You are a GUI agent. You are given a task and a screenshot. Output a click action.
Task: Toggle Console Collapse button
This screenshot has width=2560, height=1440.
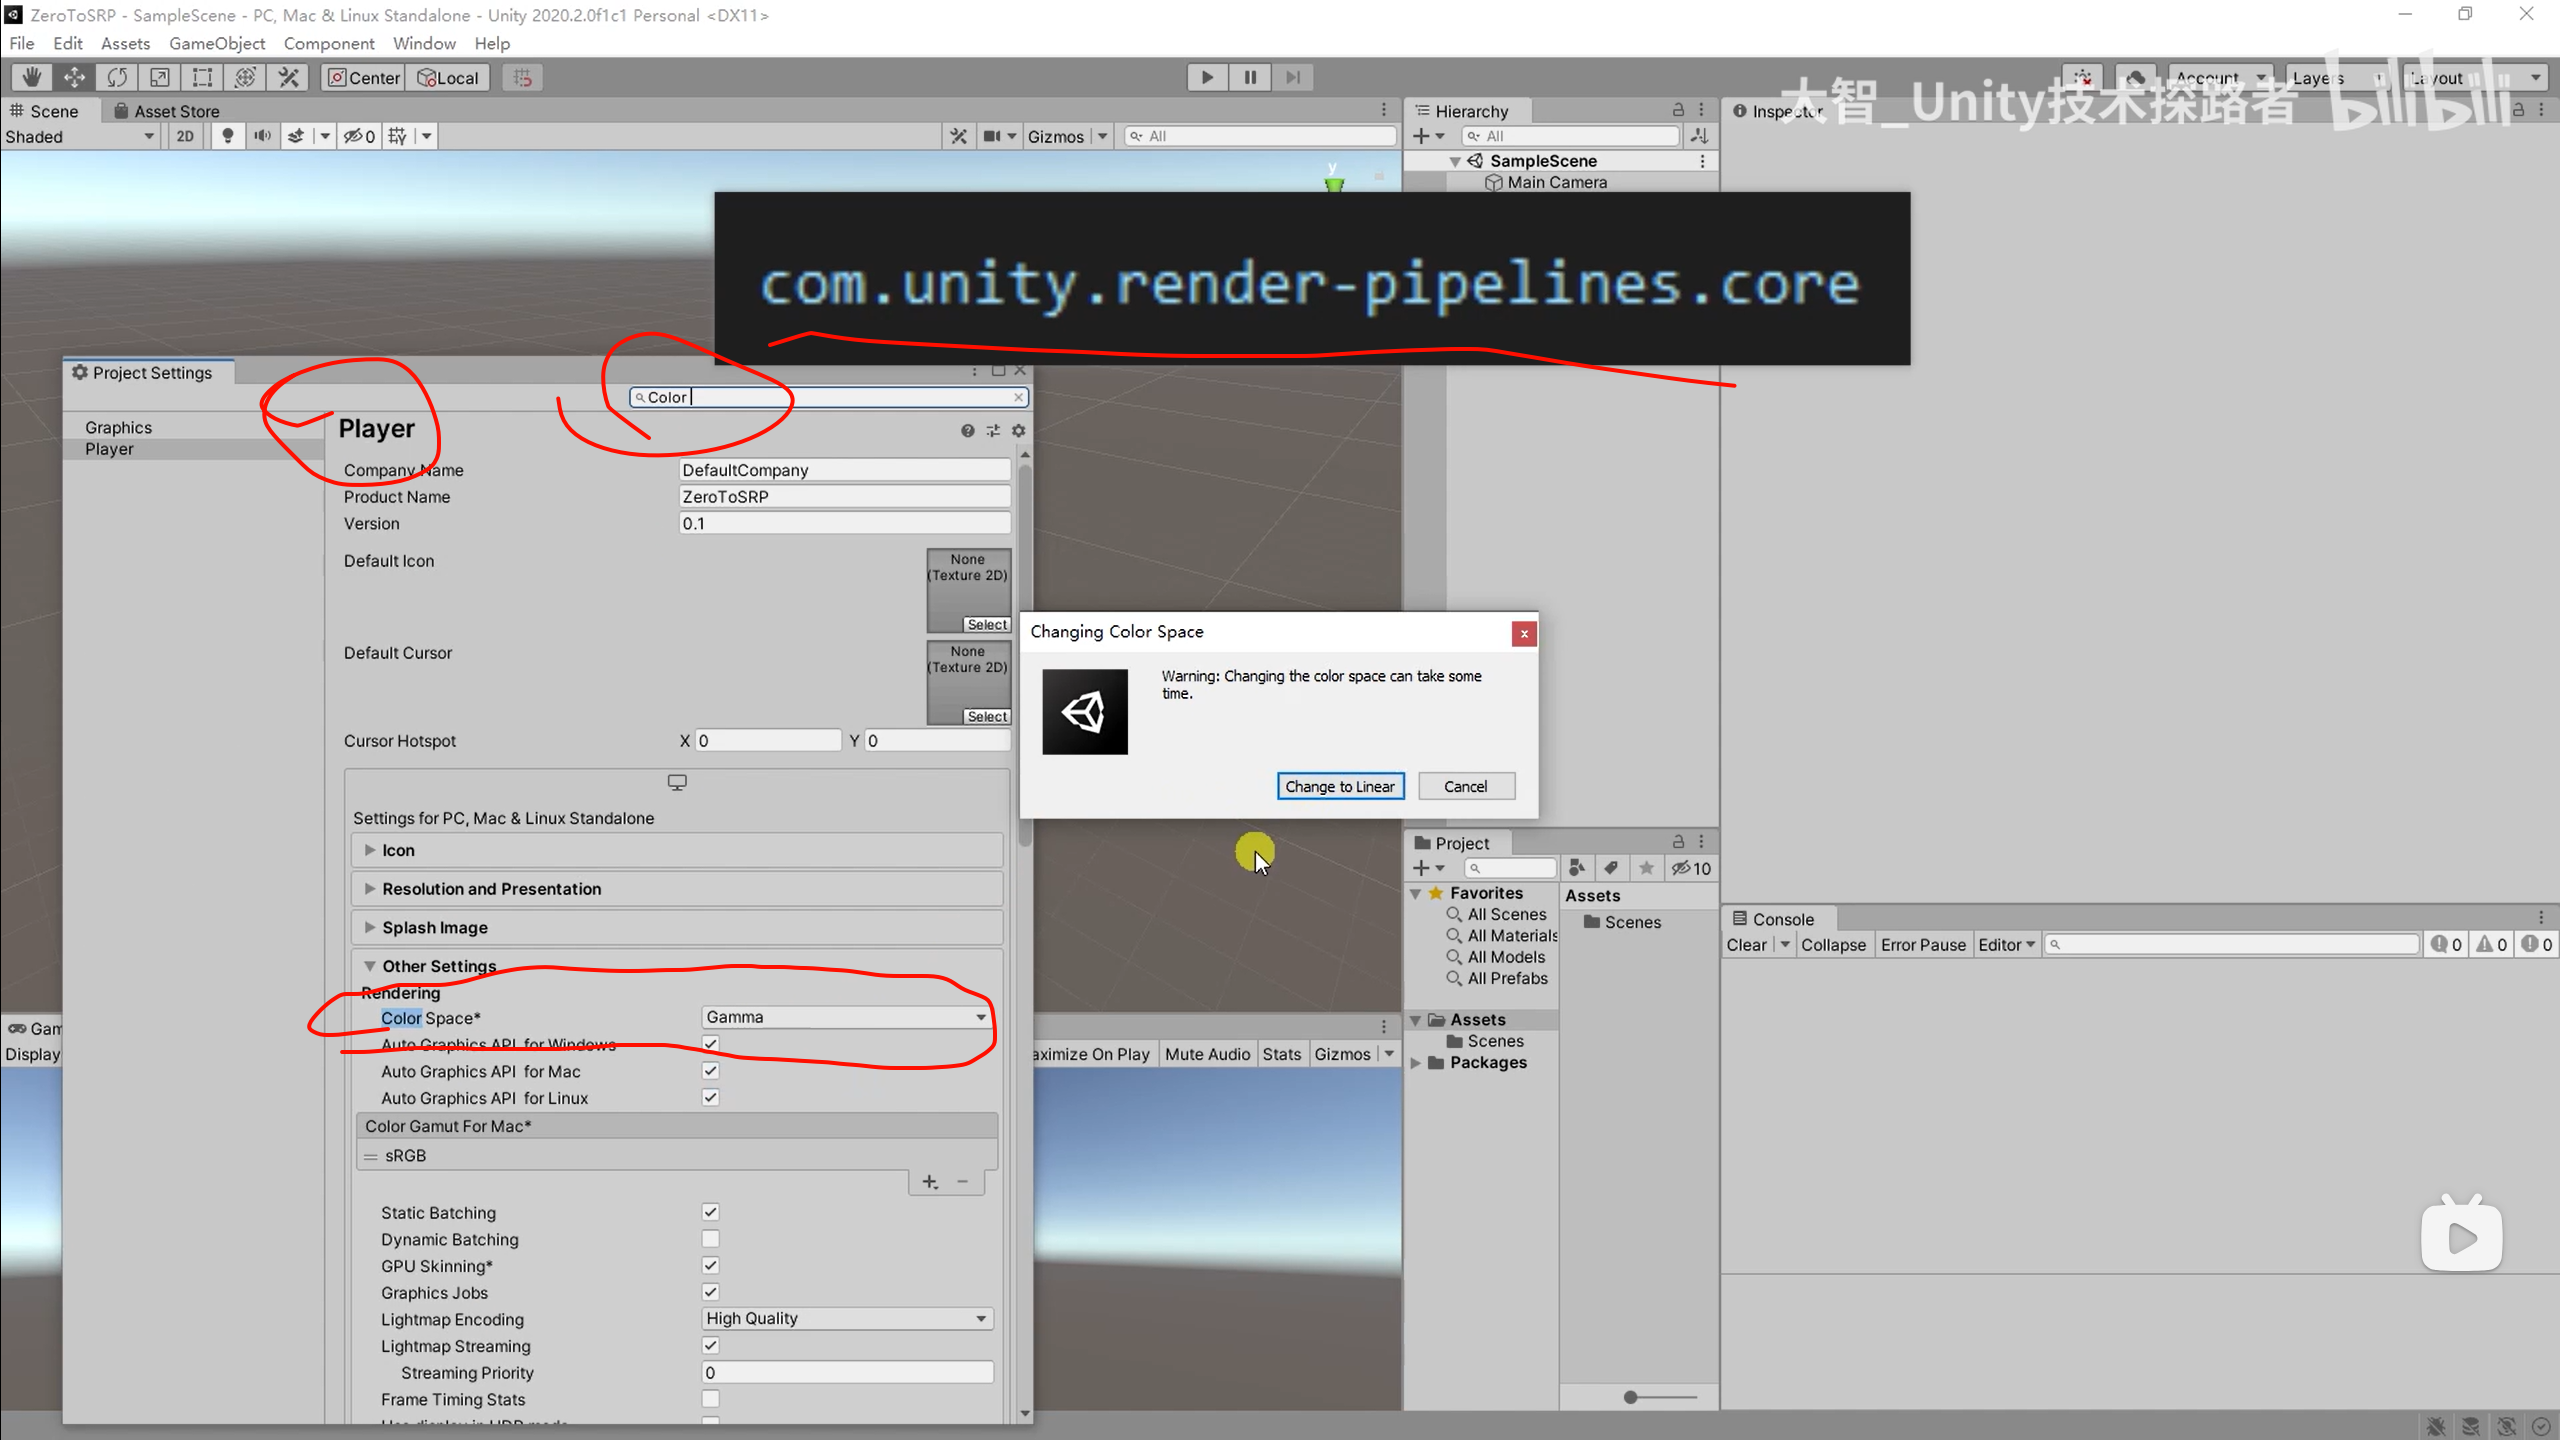tap(1833, 945)
